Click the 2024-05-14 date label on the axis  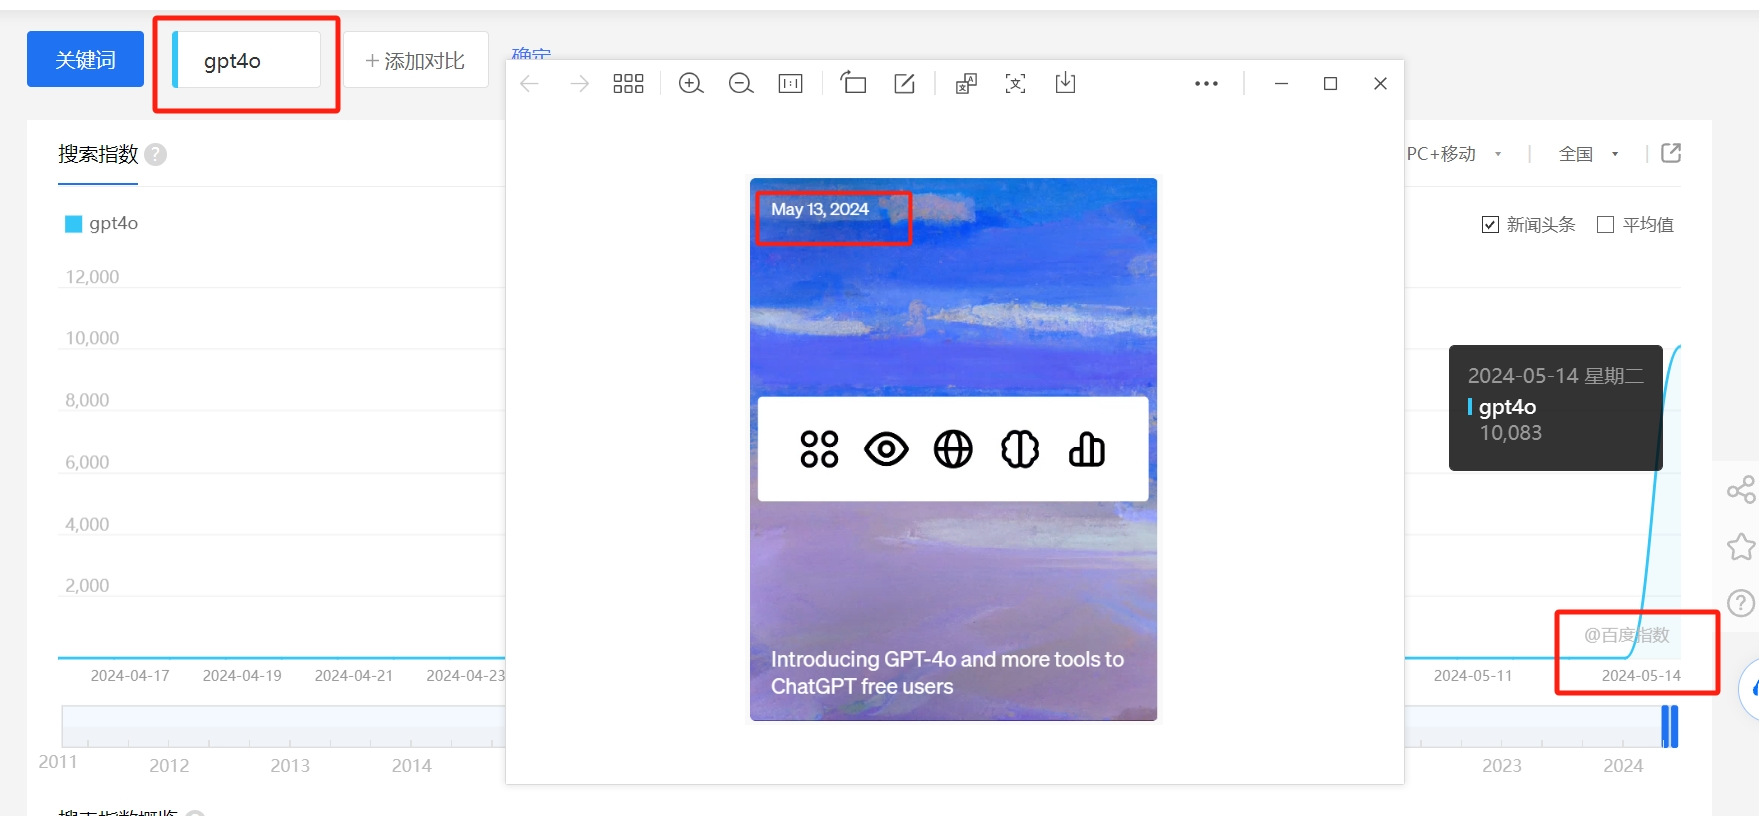1641,676
